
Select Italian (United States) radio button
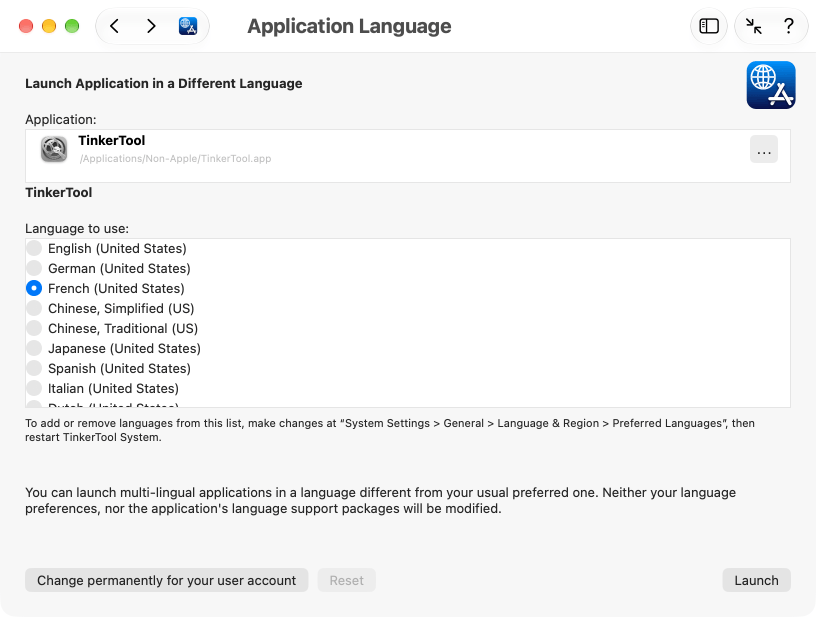tap(34, 389)
